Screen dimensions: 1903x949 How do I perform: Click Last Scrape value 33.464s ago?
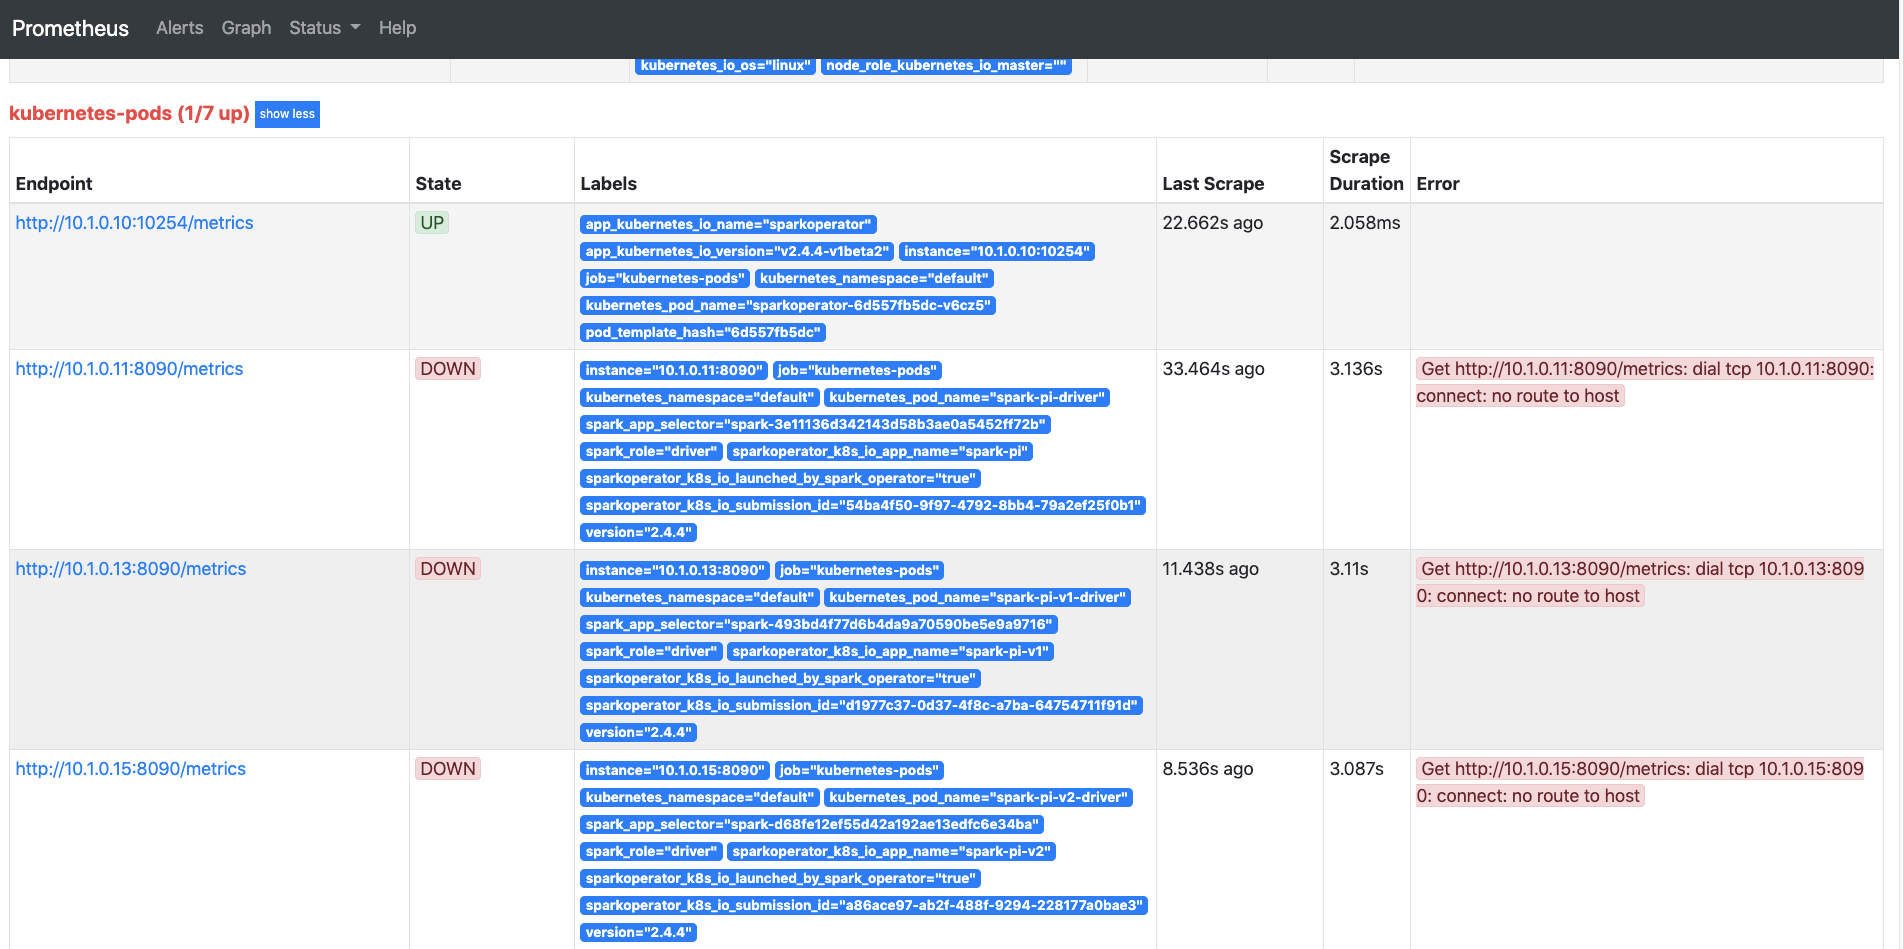(x=1213, y=369)
